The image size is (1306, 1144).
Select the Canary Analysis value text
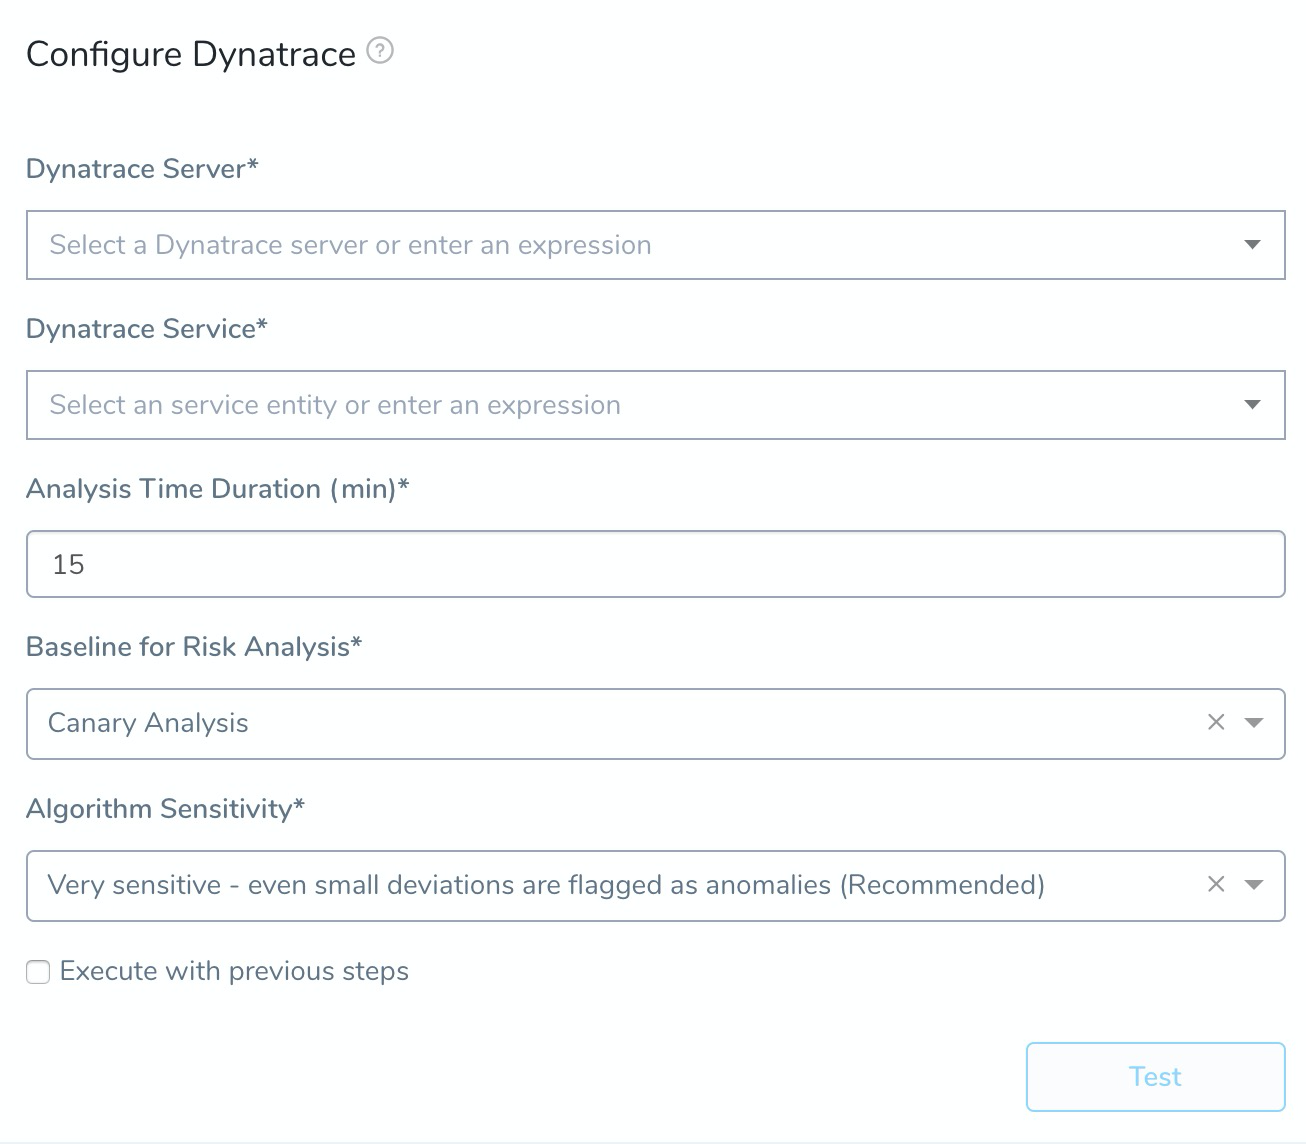(x=148, y=723)
